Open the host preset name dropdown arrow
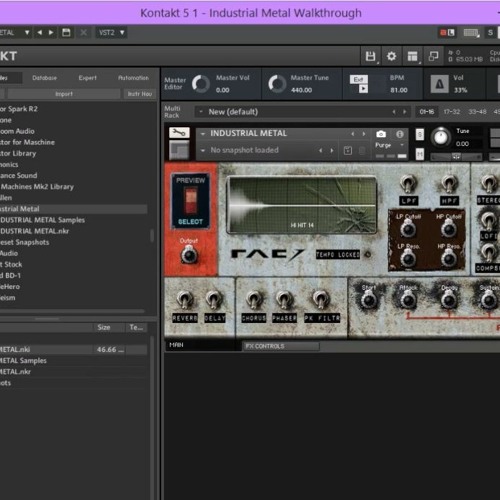 27,33
